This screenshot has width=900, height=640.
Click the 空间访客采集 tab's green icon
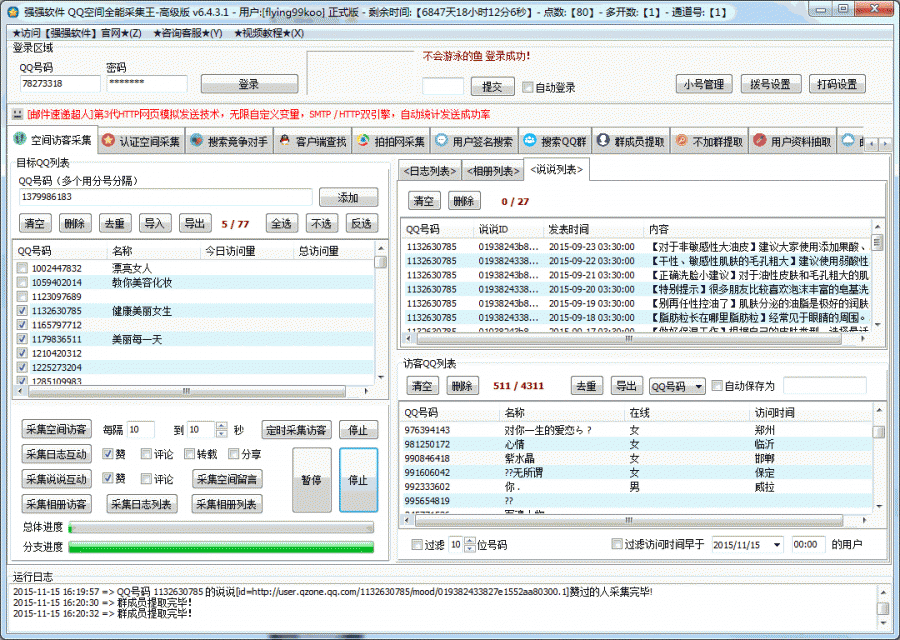(x=20, y=139)
